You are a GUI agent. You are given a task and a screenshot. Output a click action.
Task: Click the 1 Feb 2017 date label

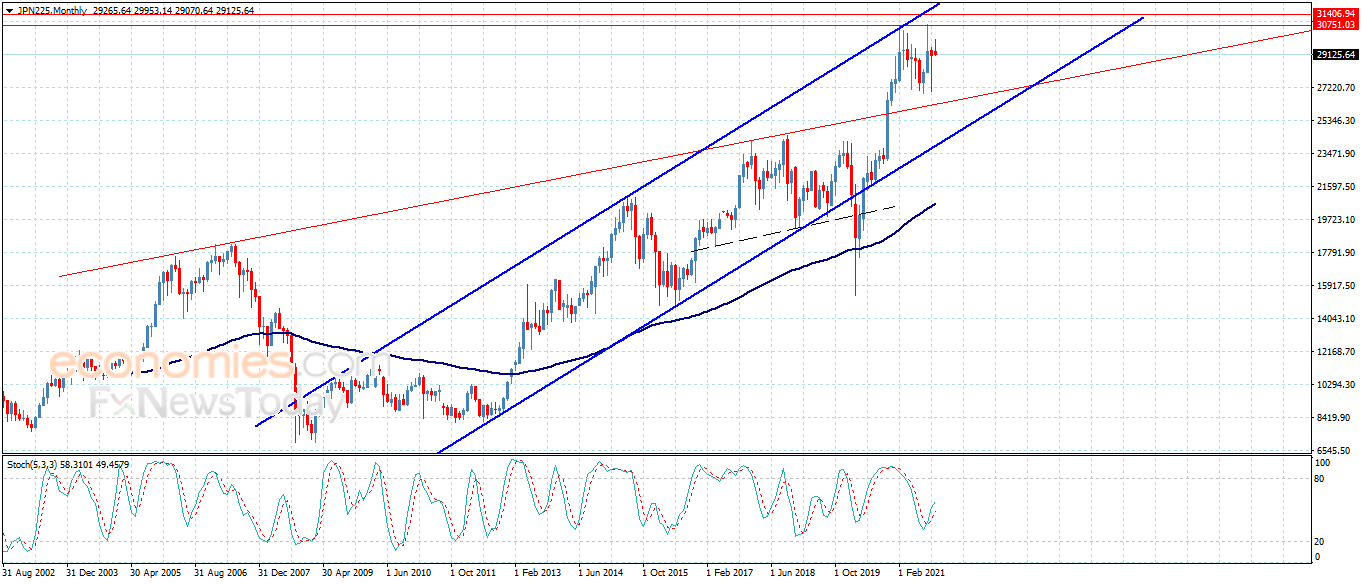tap(729, 573)
